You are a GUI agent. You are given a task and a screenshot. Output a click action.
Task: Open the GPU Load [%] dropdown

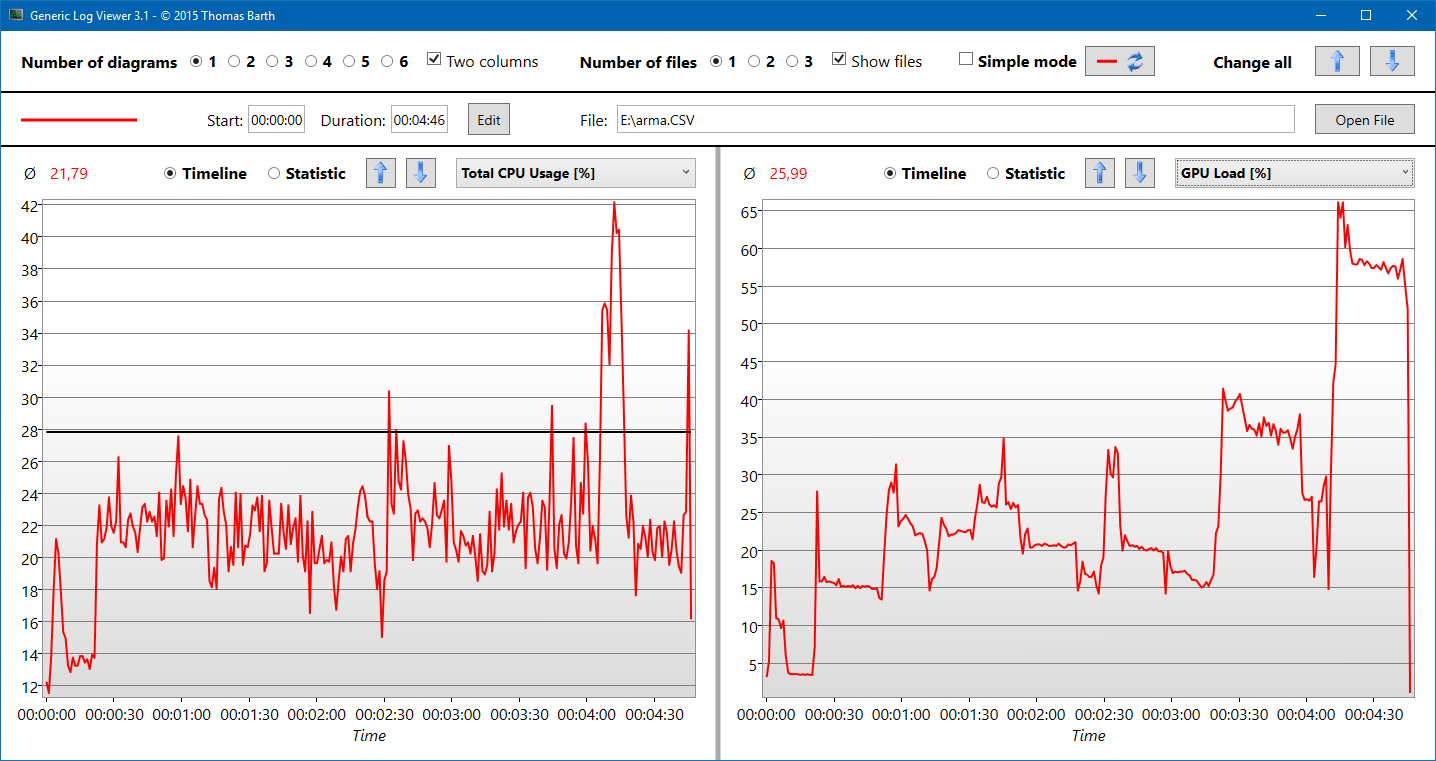(x=1295, y=173)
